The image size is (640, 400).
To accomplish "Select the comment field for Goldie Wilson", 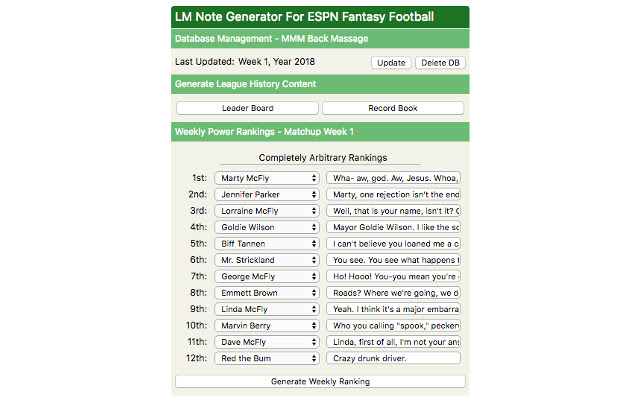I will pyautogui.click(x=393, y=227).
